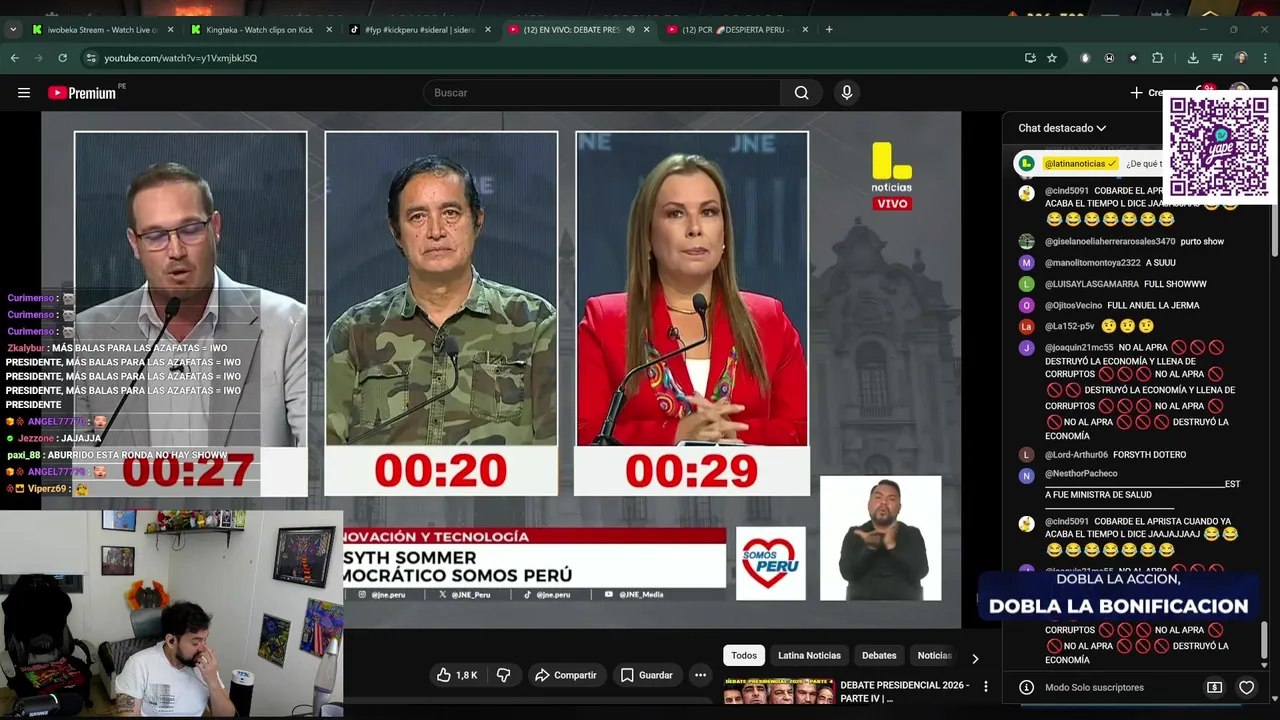Switch to Kingteka Watch clips tab
Screen dimensions: 1280x720
coord(260,30)
